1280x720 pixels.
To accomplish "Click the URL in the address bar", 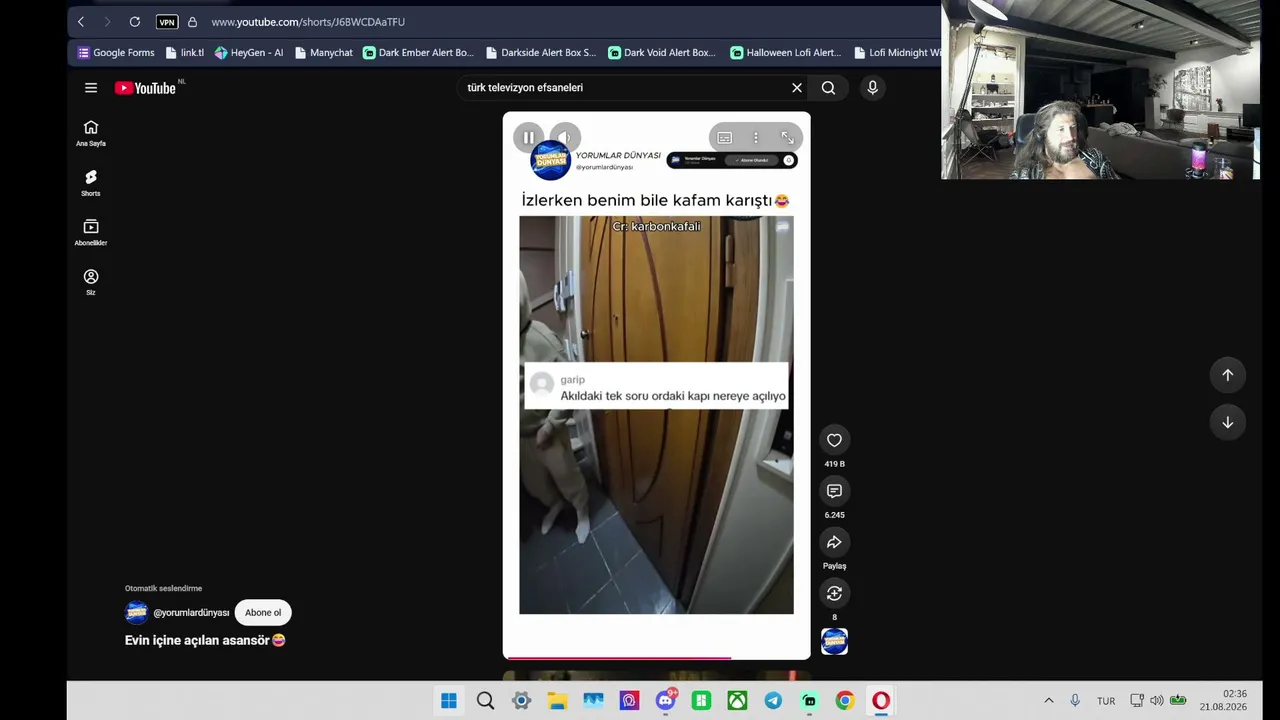I will click(x=308, y=22).
